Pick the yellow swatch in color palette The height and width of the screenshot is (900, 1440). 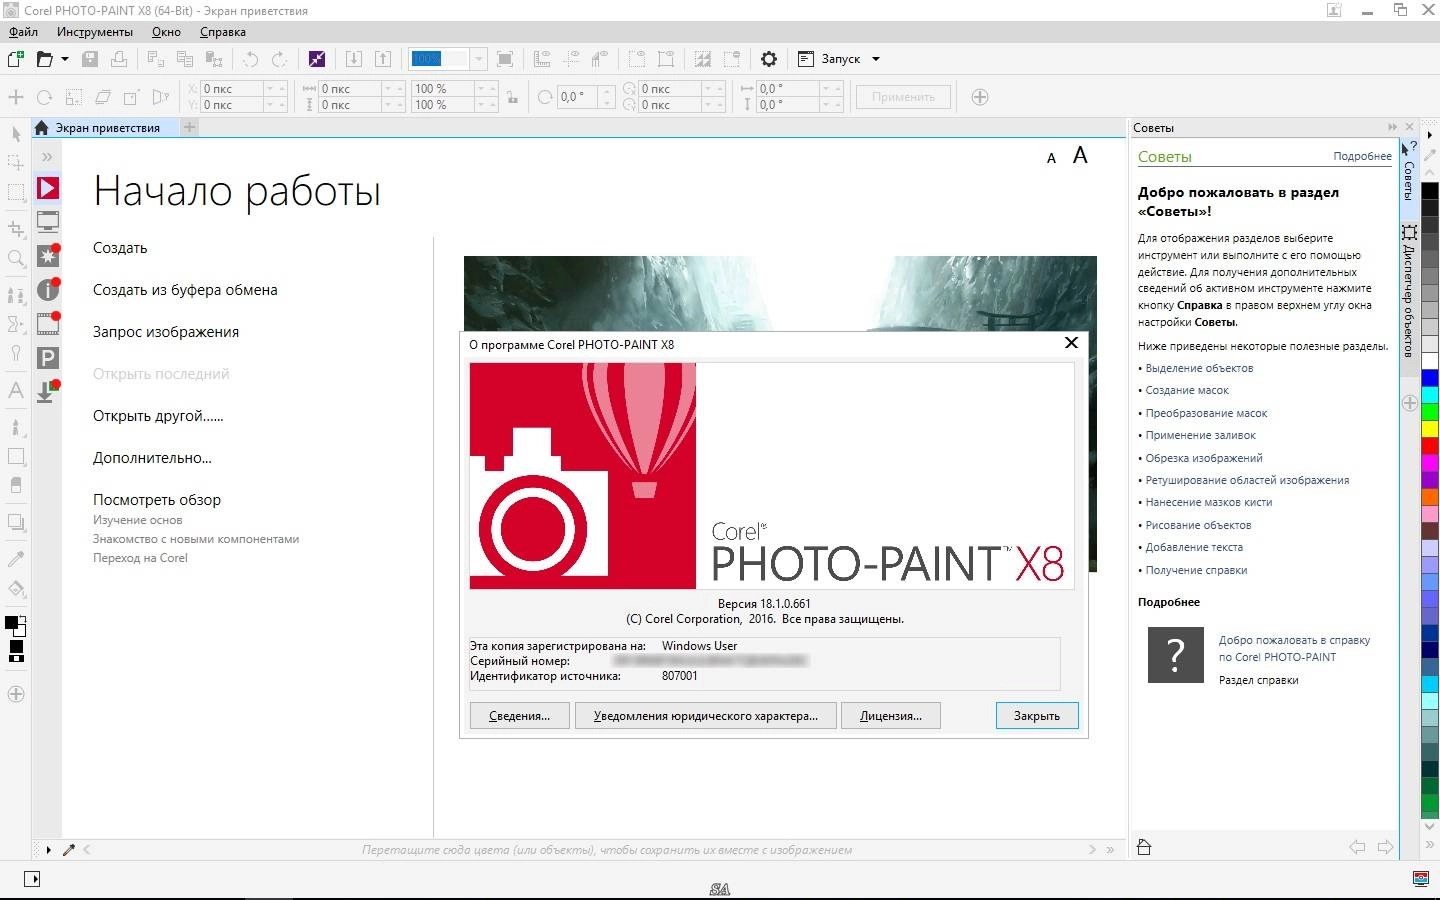point(1430,429)
